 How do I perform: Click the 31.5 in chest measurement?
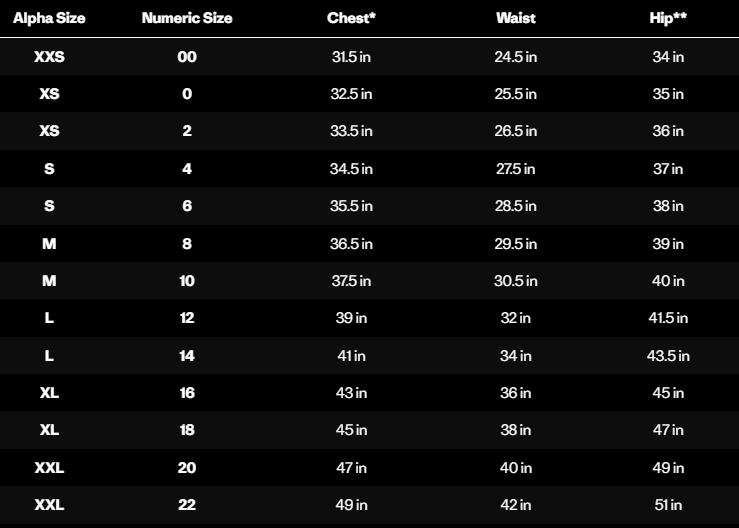(x=351, y=57)
